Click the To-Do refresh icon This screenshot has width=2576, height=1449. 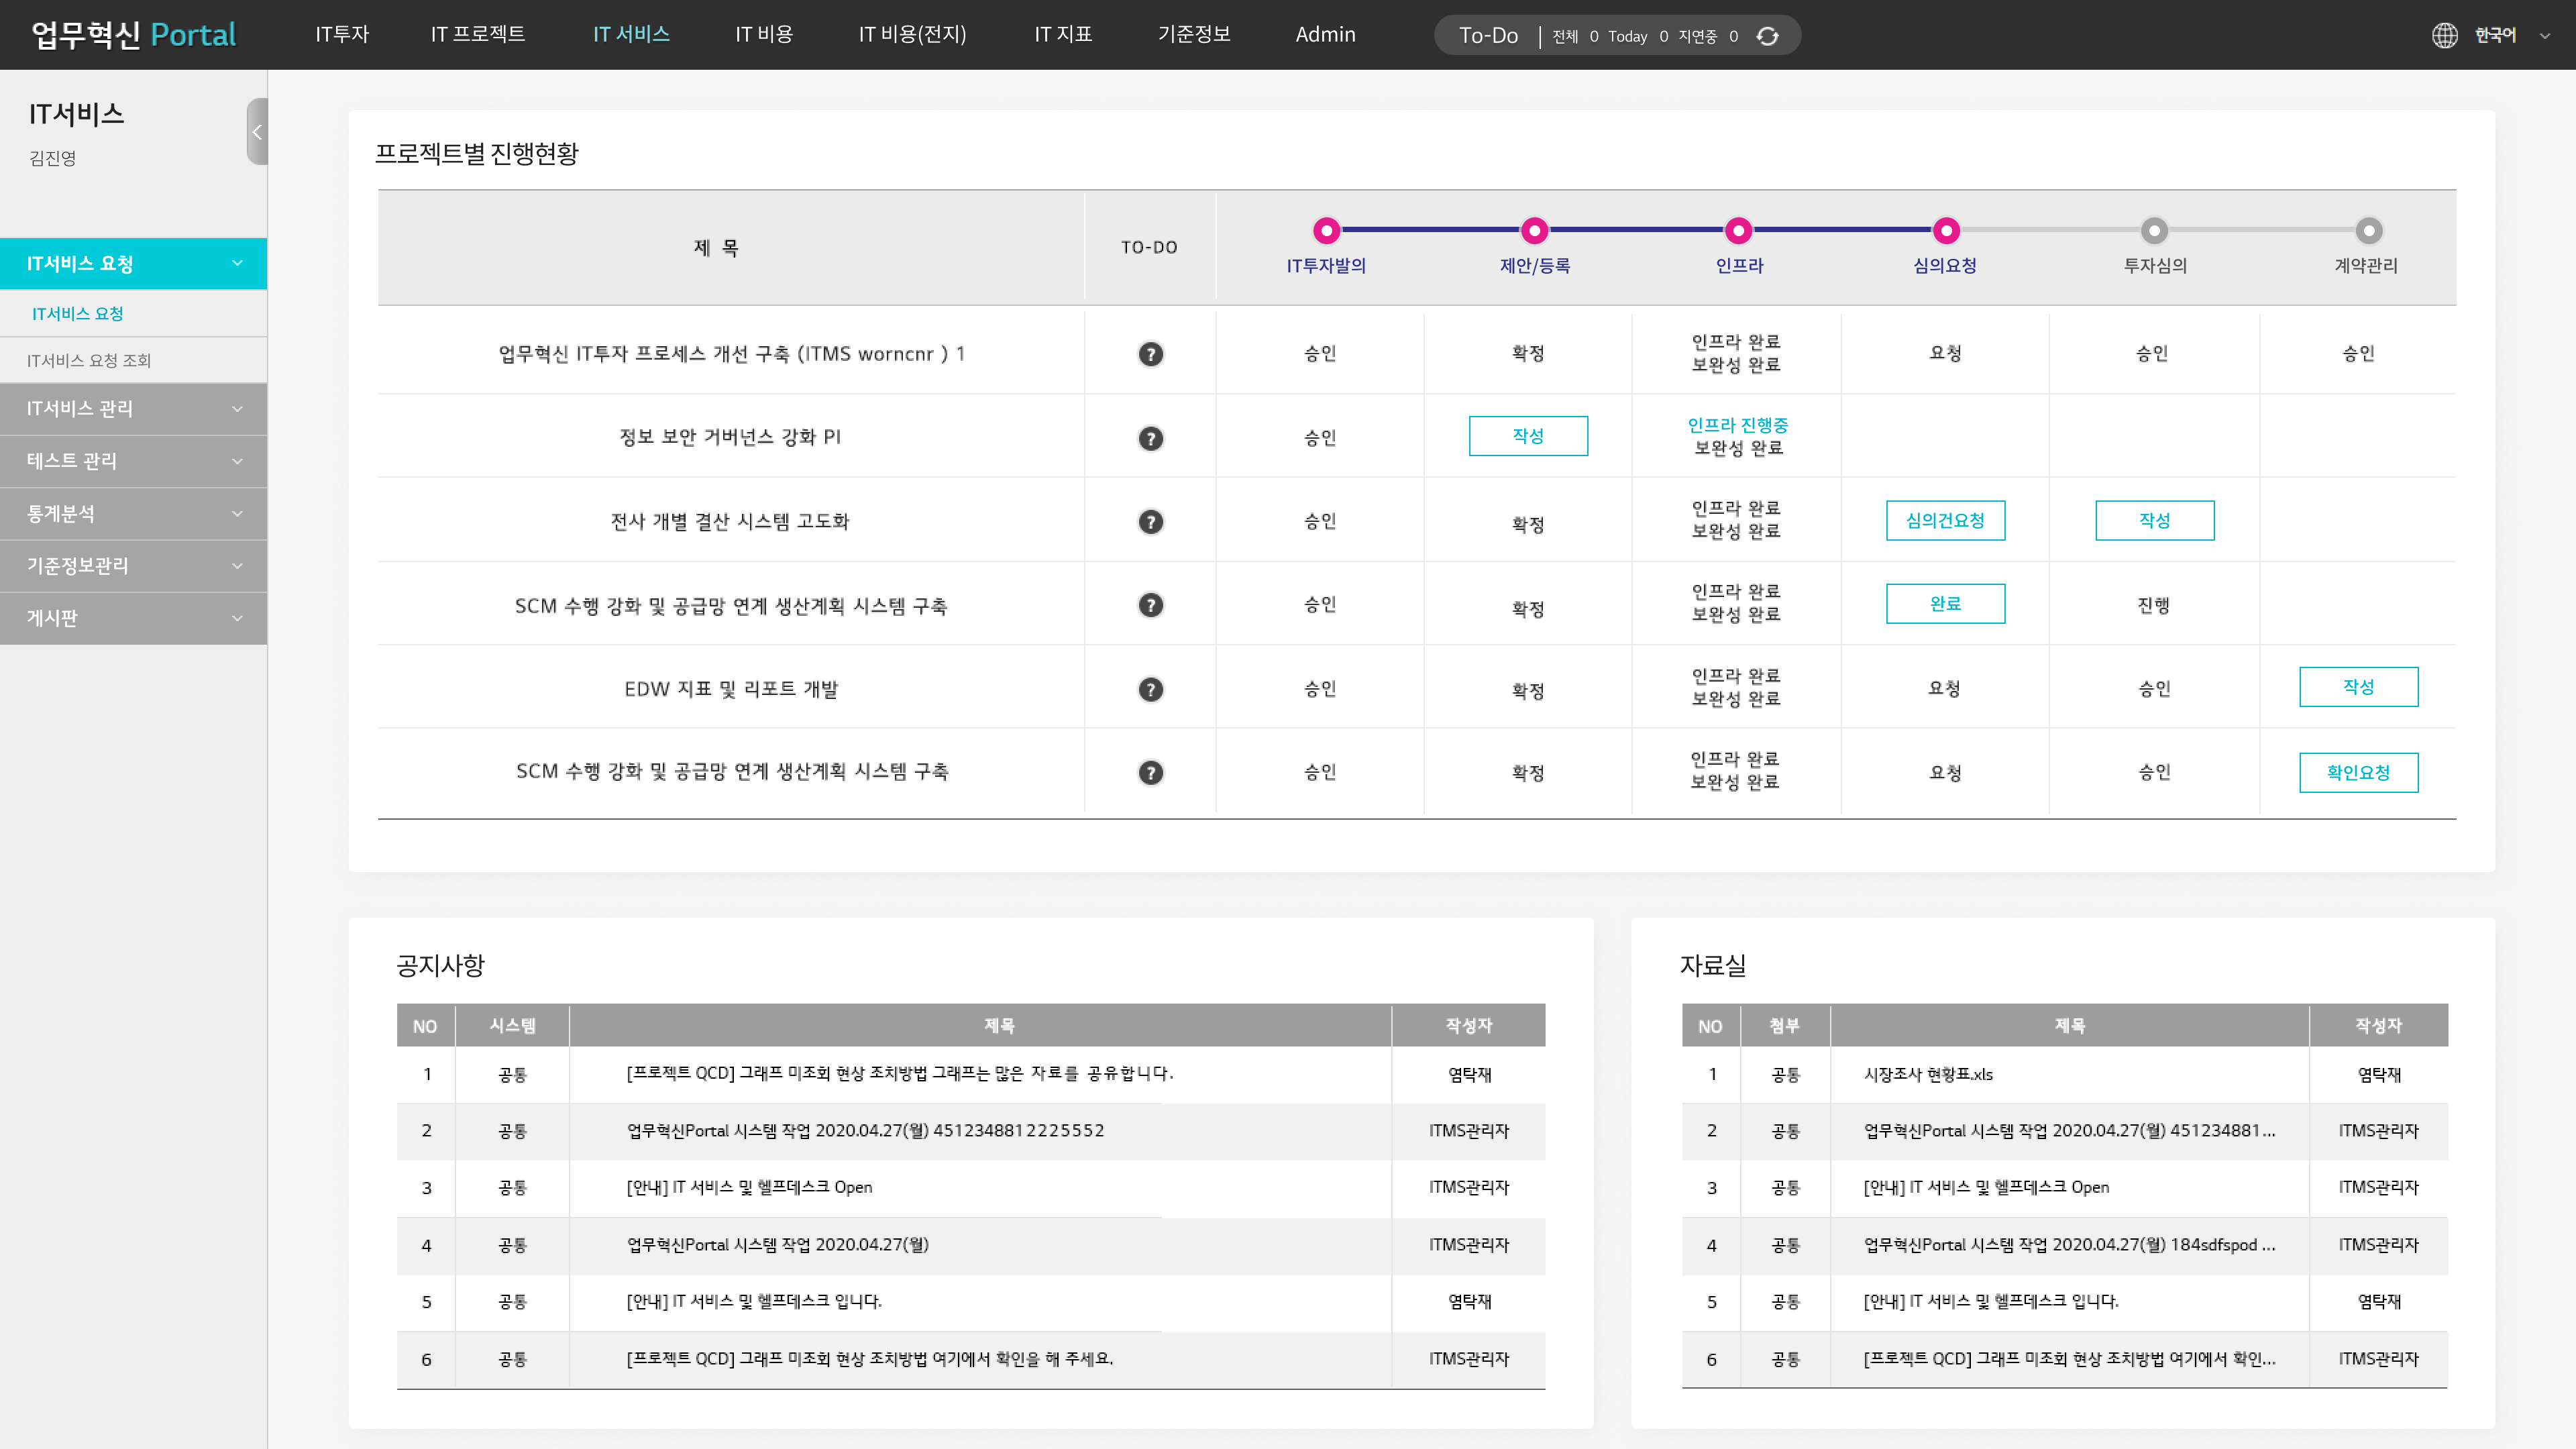click(1768, 36)
